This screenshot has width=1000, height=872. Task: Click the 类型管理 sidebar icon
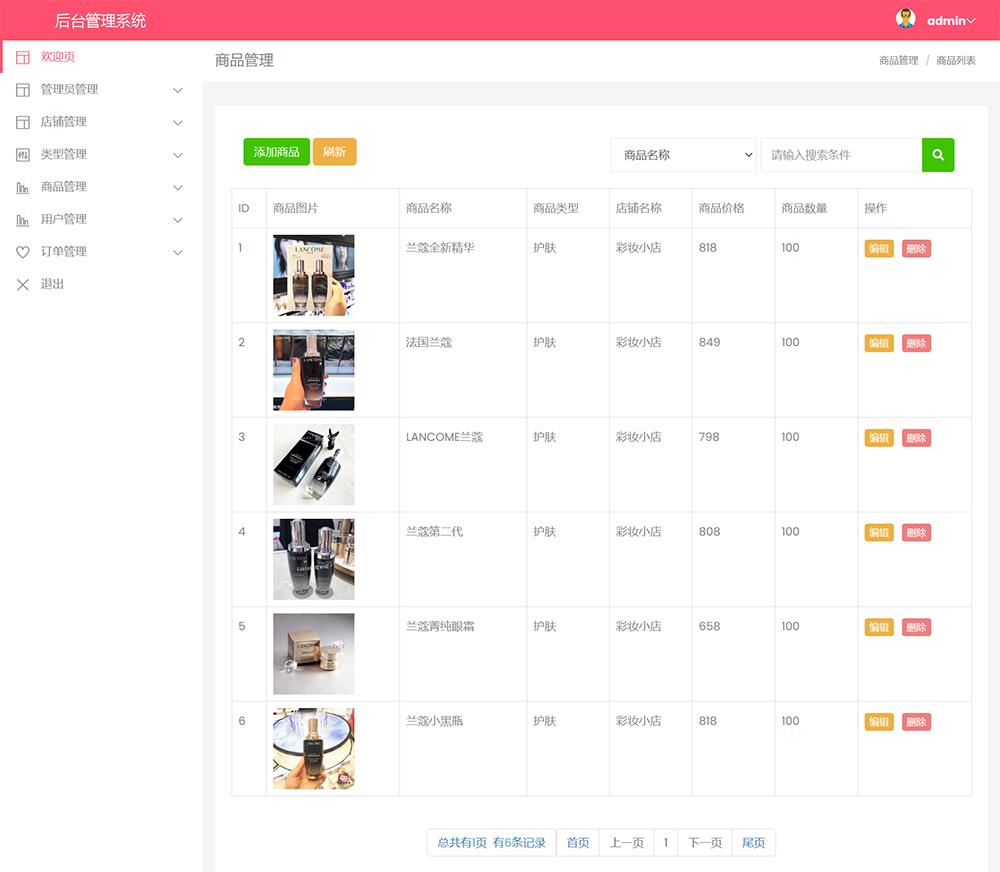(23, 155)
